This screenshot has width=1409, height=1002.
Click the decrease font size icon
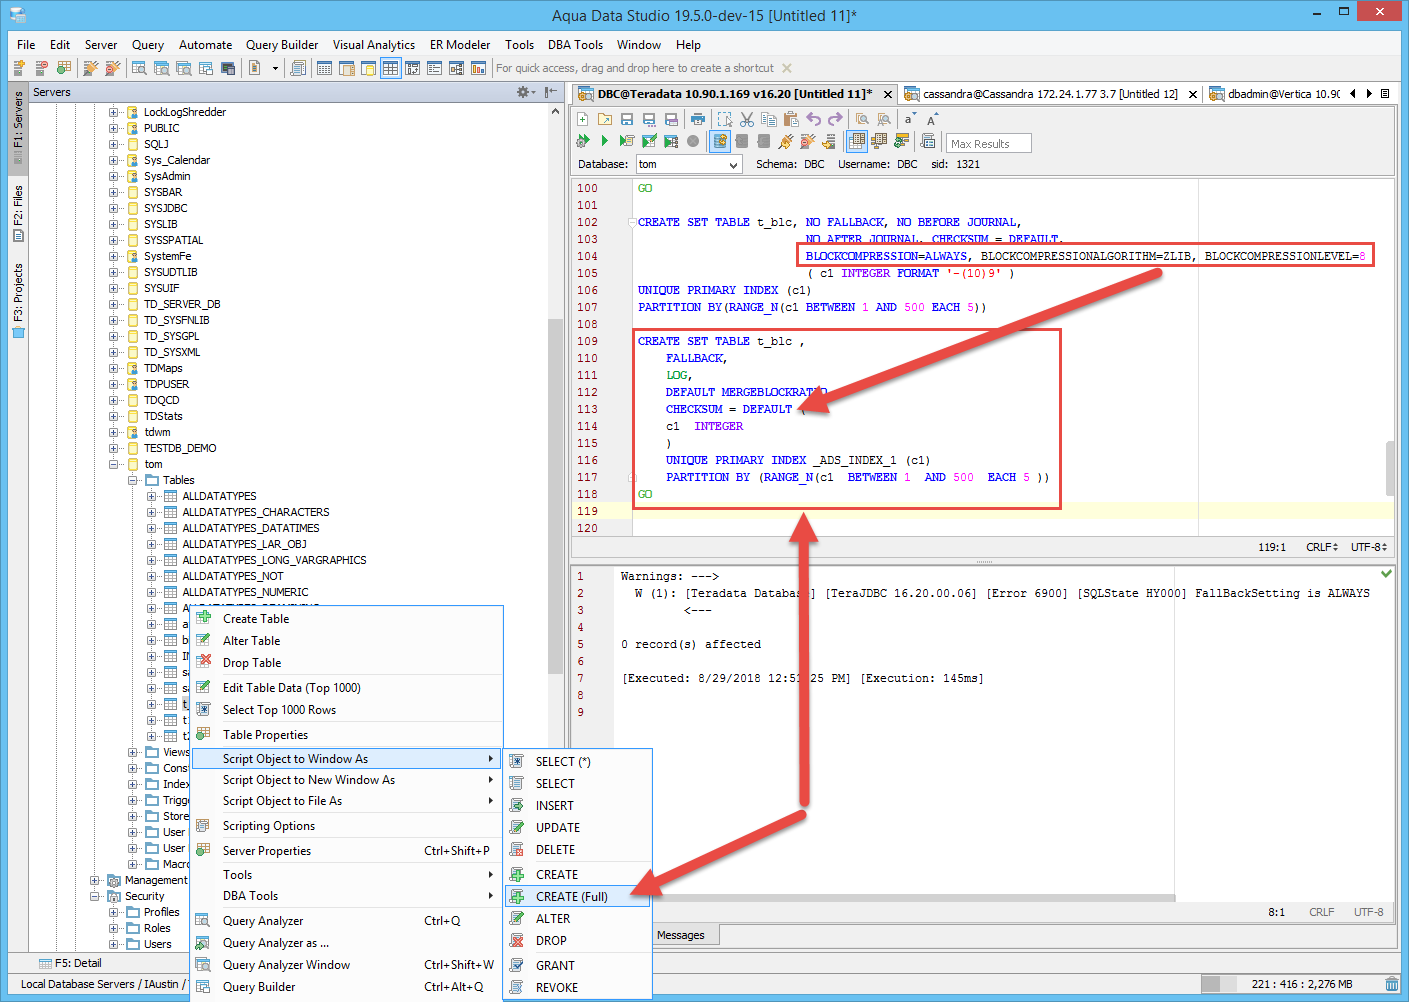click(909, 119)
